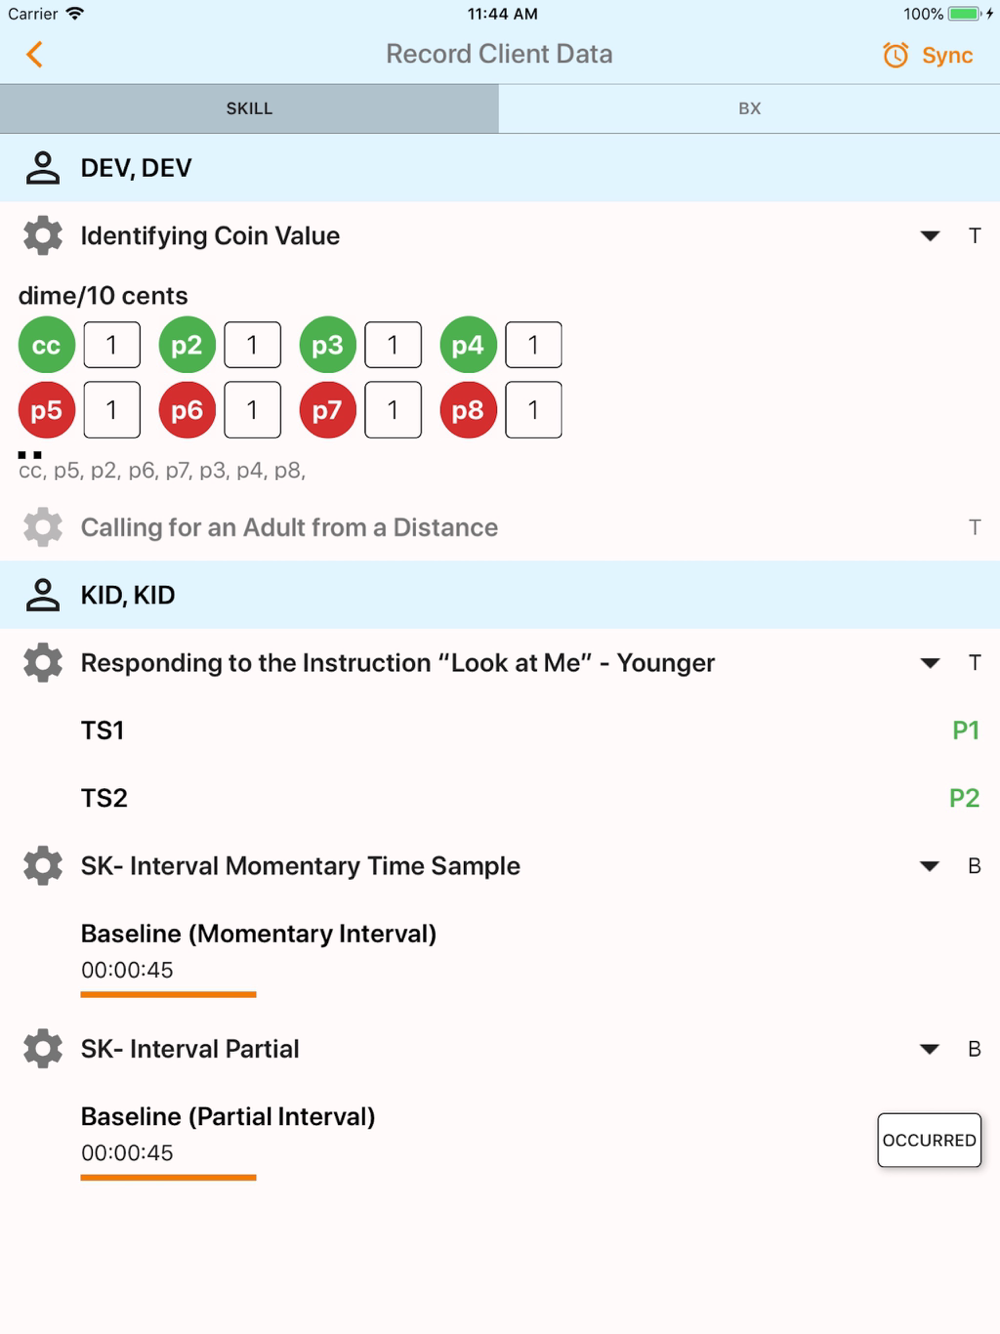Click gear icon beside Calling for an Adult

[43, 527]
